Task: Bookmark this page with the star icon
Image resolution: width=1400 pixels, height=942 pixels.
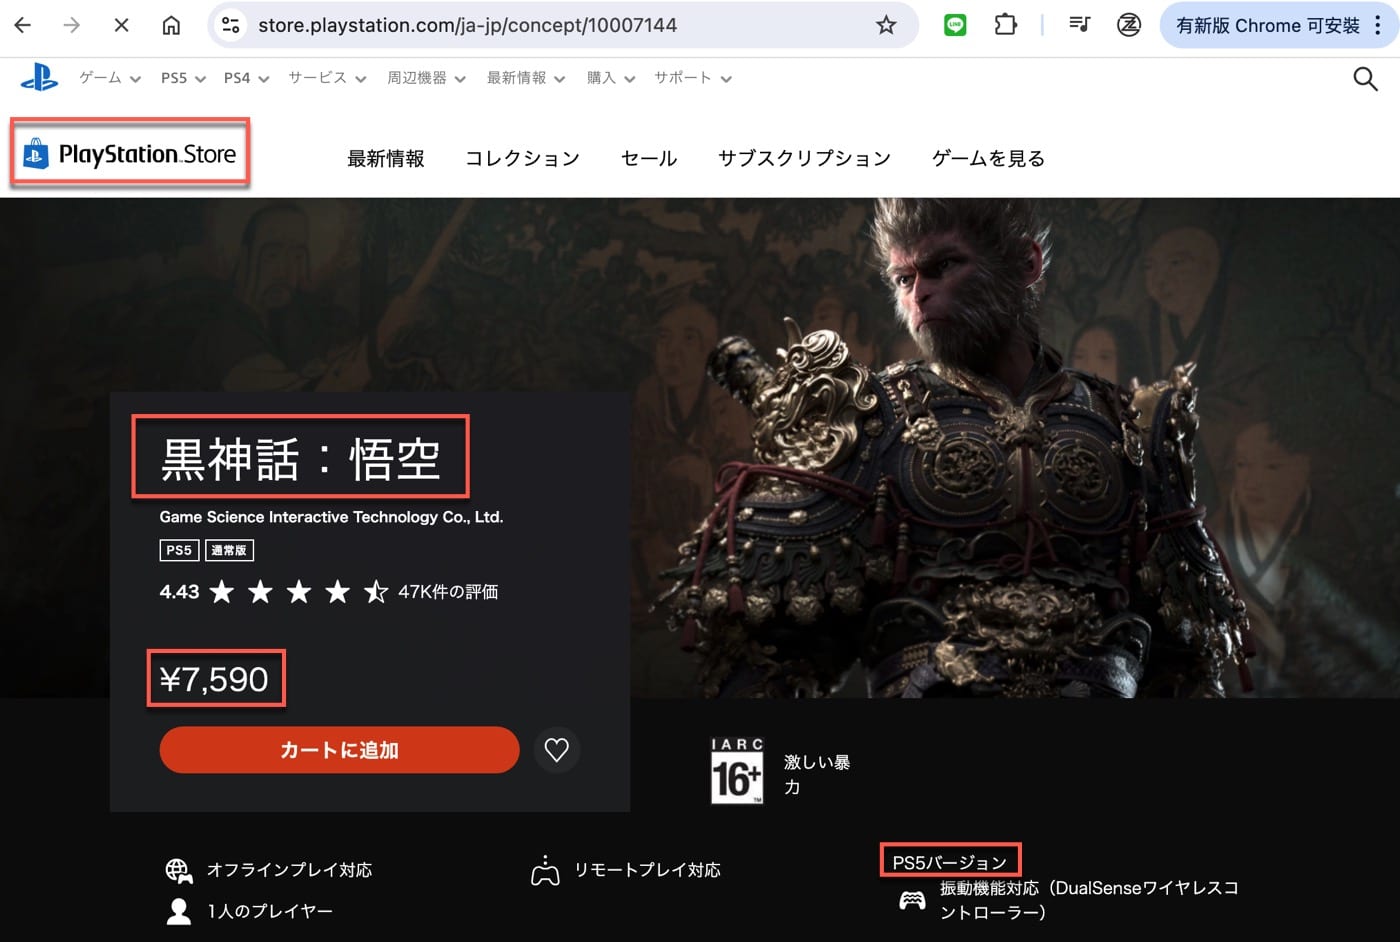Action: [x=886, y=25]
